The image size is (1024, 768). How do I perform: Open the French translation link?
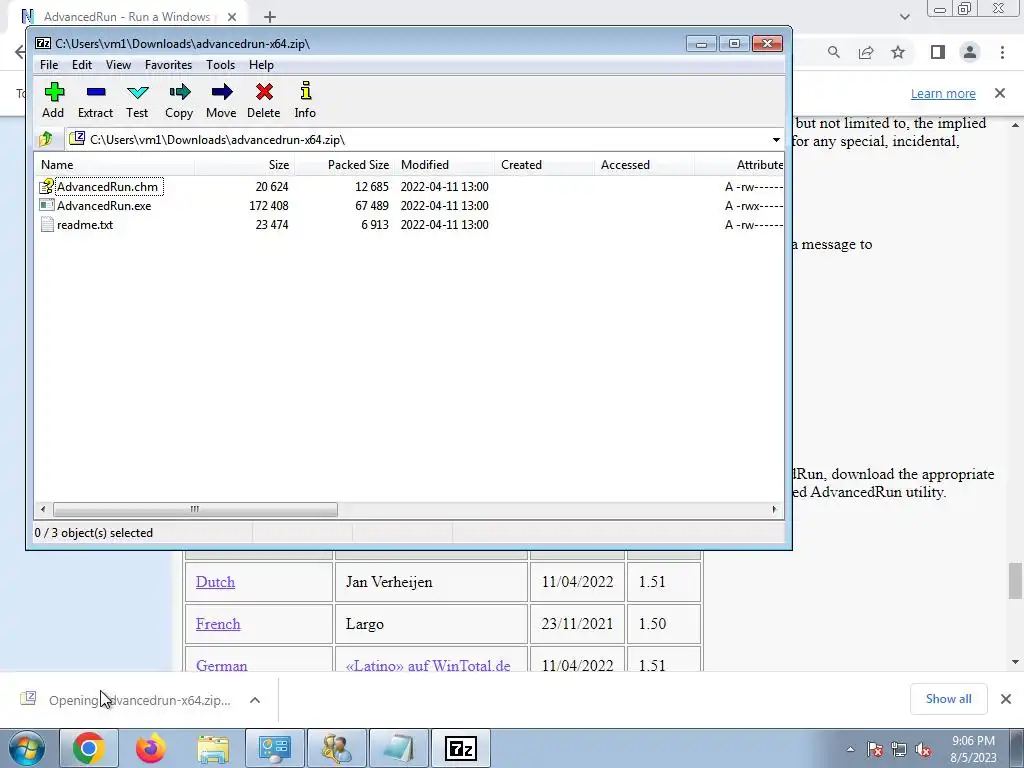[218, 624]
